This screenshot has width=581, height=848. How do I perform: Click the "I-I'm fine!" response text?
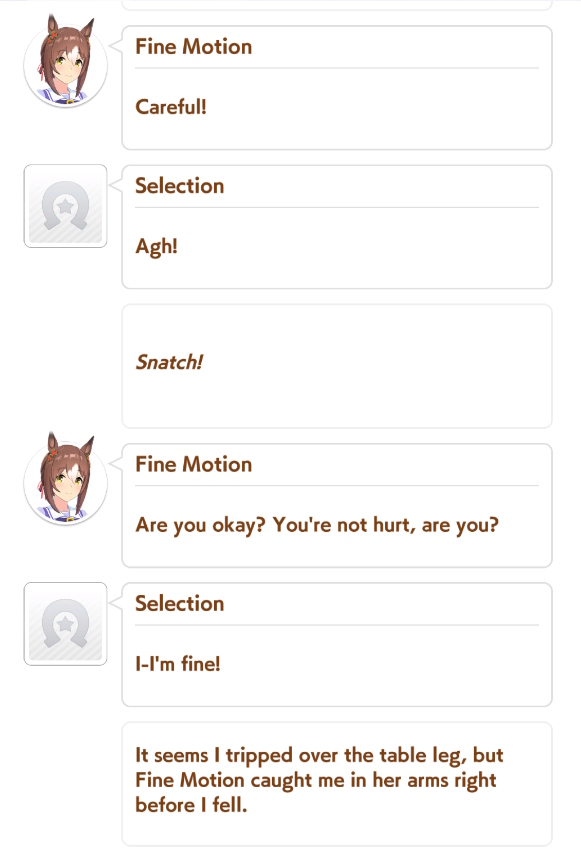click(x=178, y=664)
